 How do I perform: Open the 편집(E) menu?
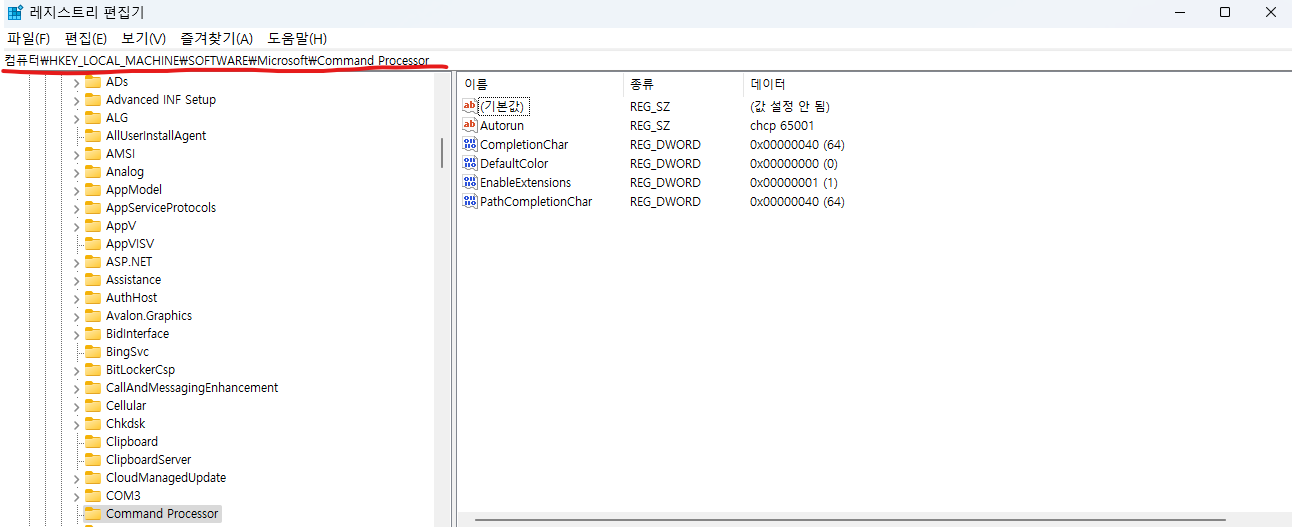85,38
